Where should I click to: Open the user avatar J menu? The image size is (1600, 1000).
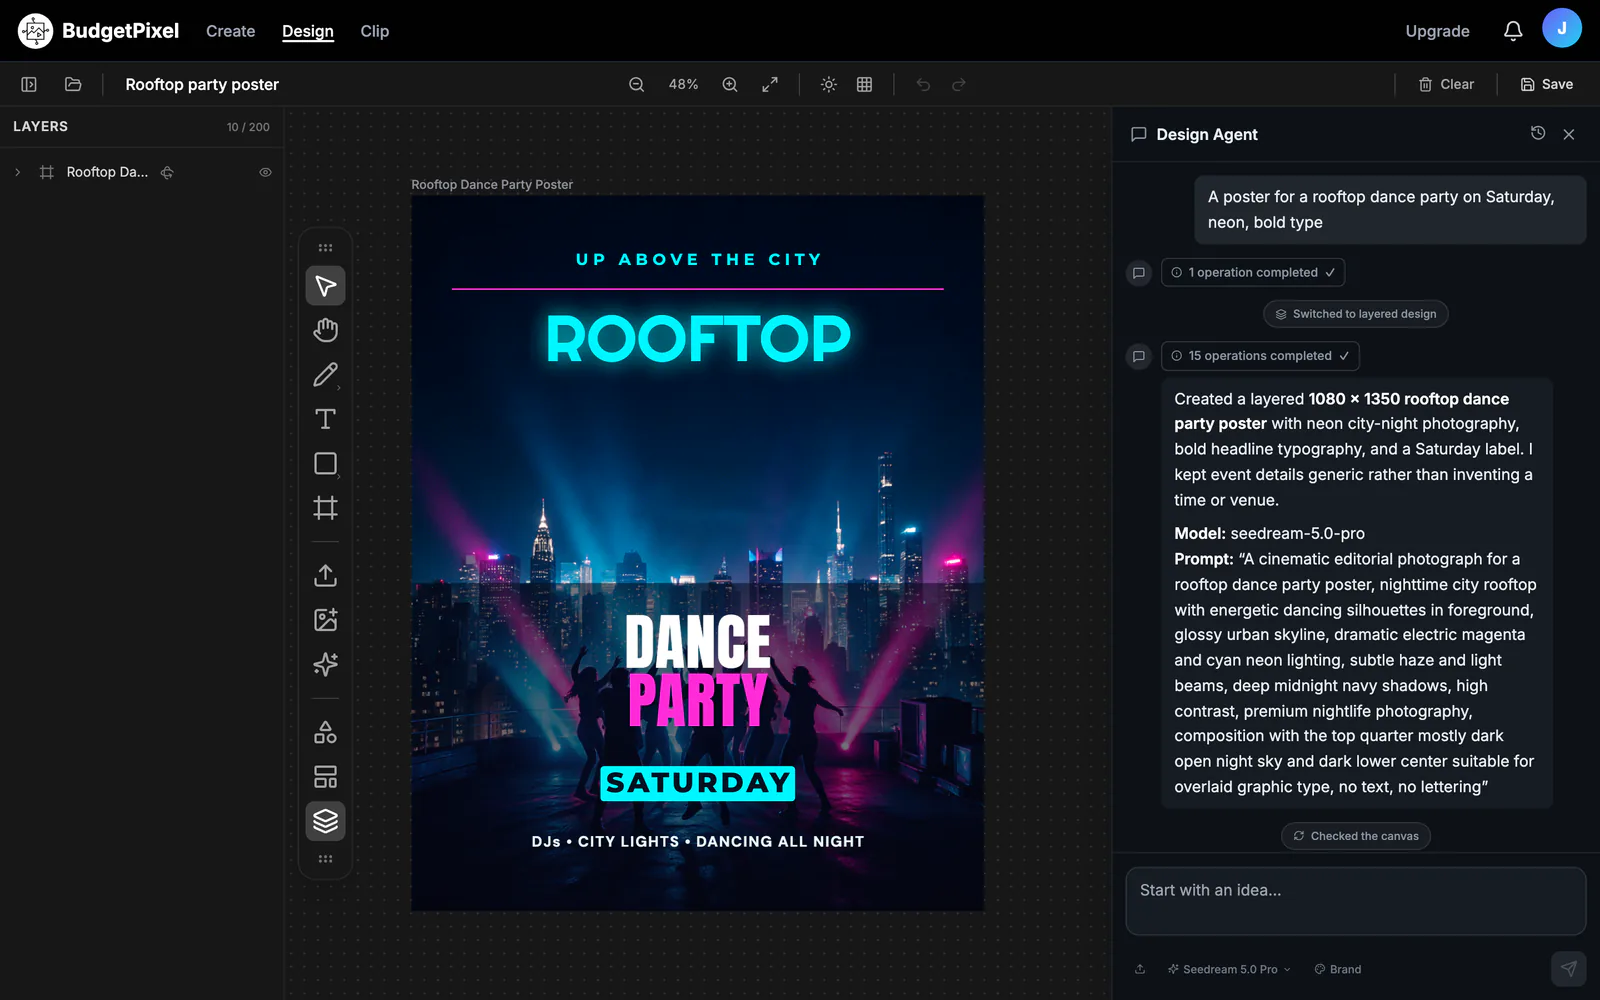(x=1561, y=28)
